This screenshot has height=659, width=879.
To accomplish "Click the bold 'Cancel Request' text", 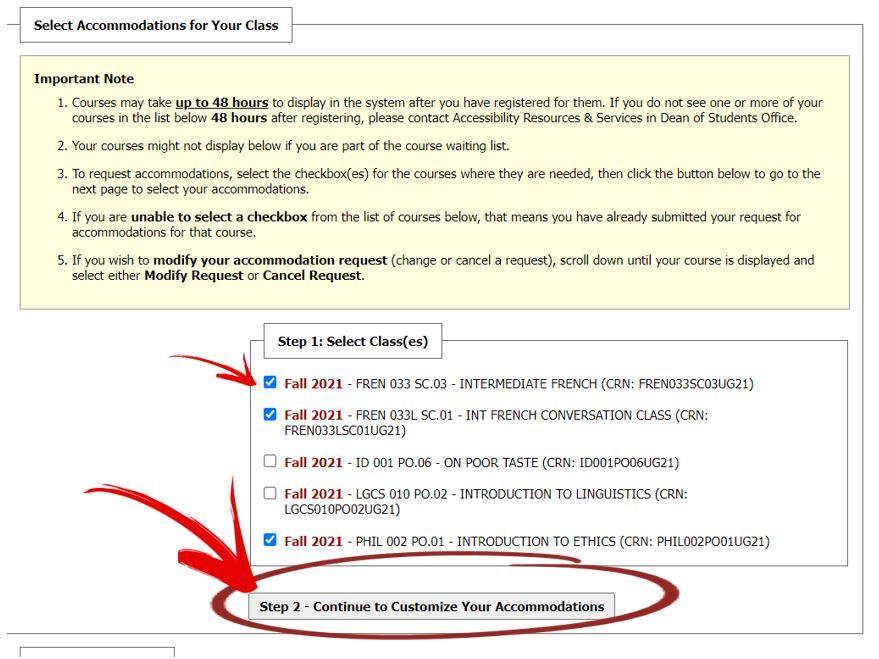I will [x=312, y=276].
